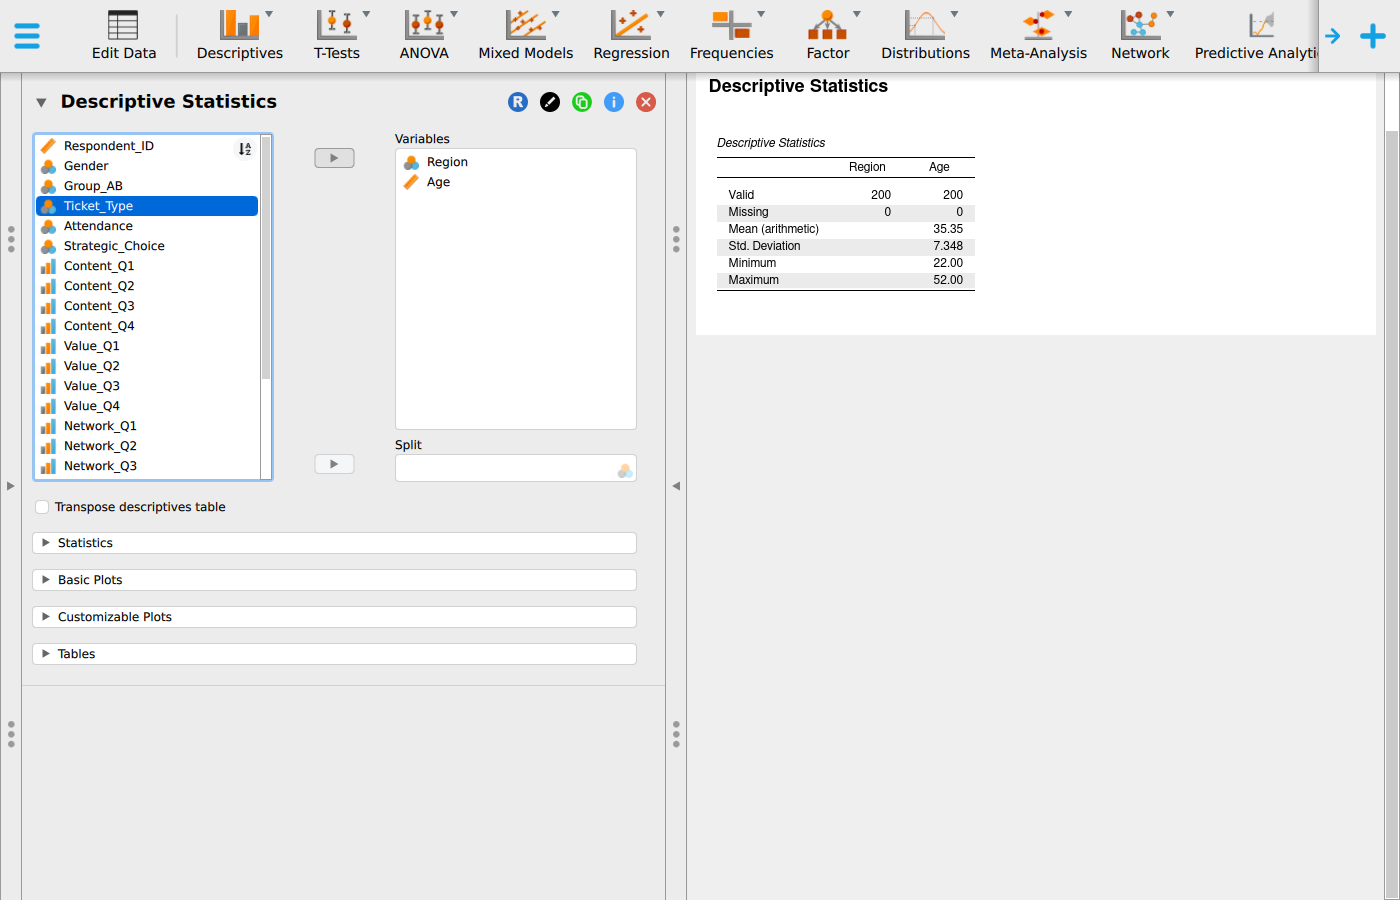Screen dimensions: 1400x900
Task: Open the Descriptives module menu
Action: 240,36
